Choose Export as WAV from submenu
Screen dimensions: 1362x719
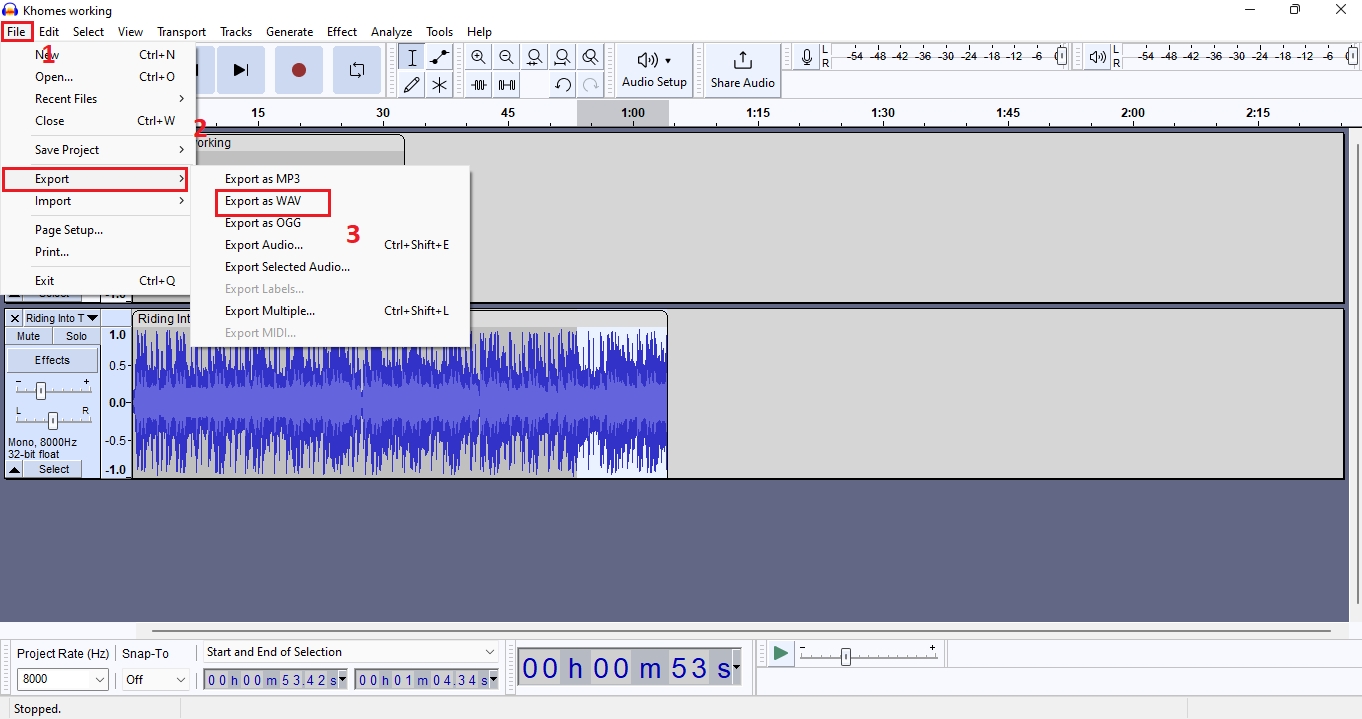point(263,201)
